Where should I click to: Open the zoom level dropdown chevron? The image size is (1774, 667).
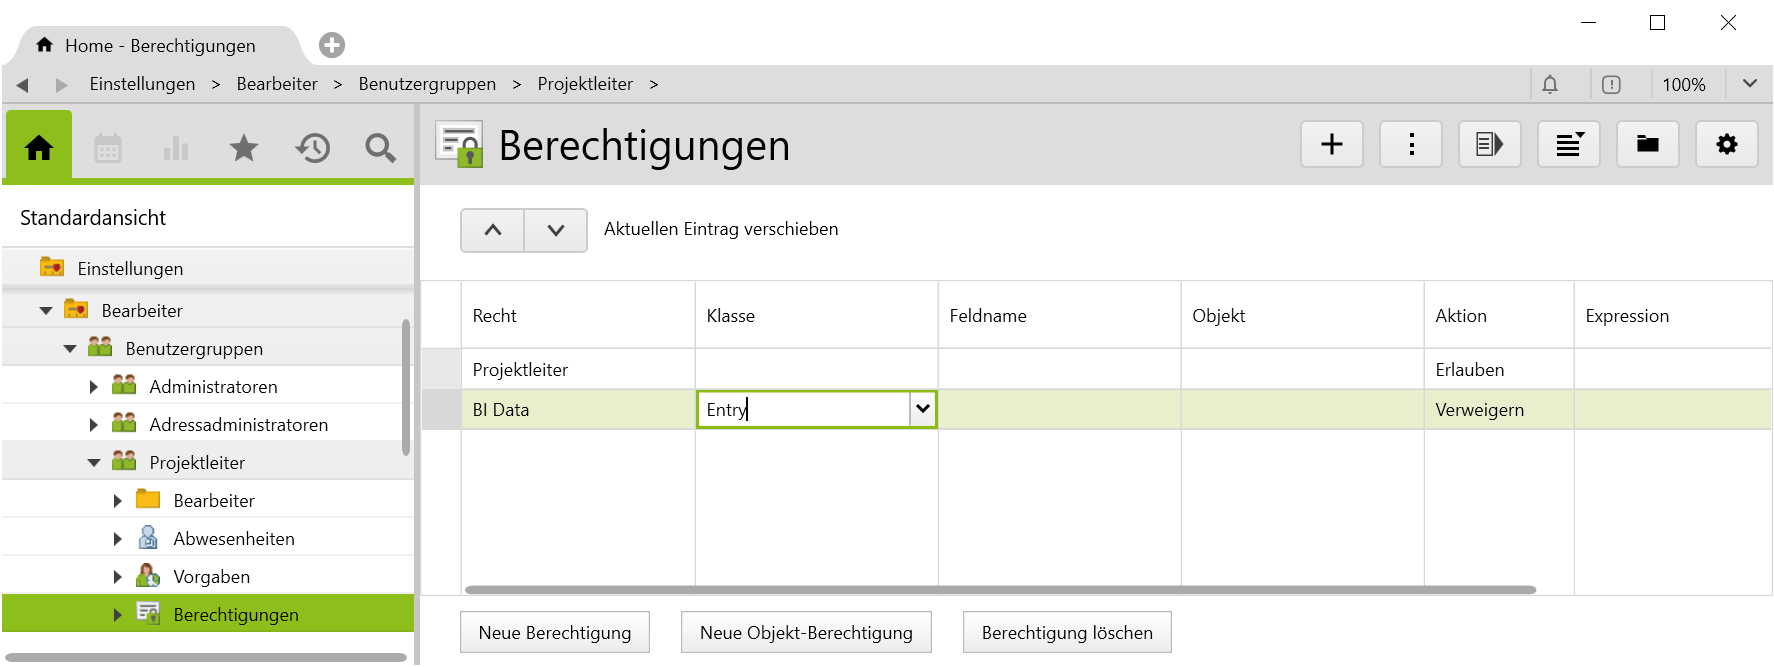(x=1749, y=84)
